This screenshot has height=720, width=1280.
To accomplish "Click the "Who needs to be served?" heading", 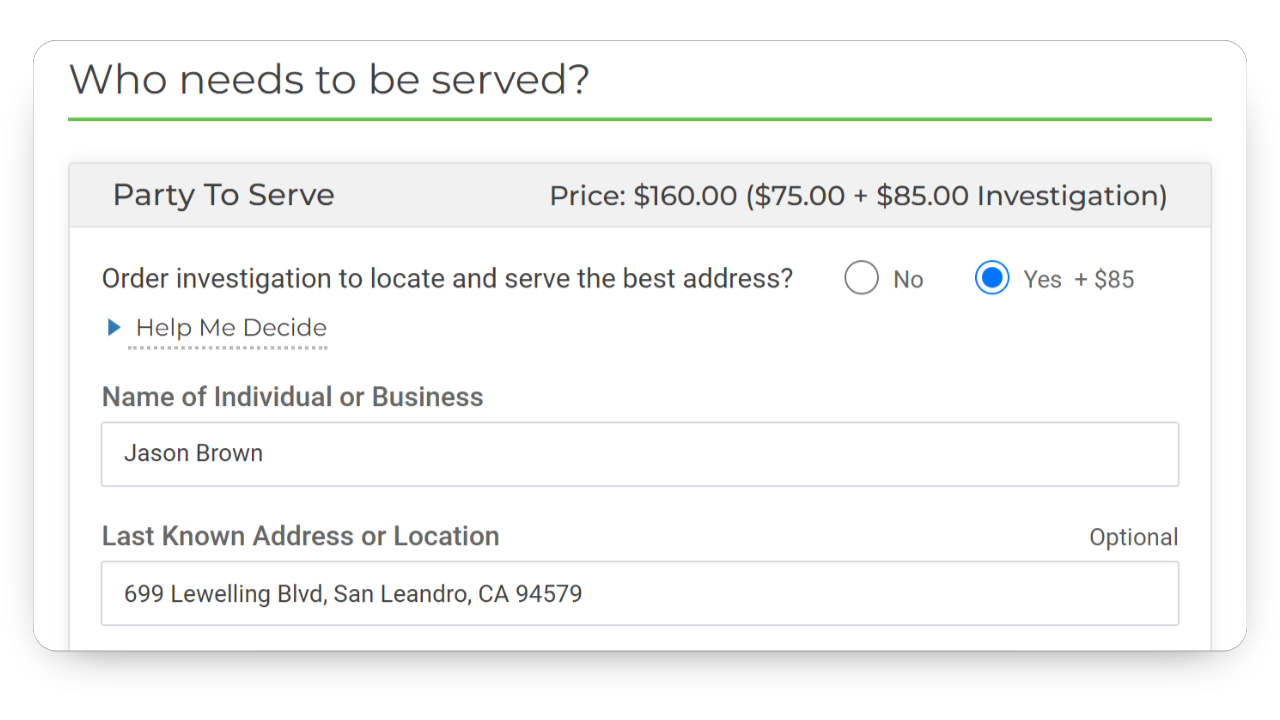I will (329, 79).
